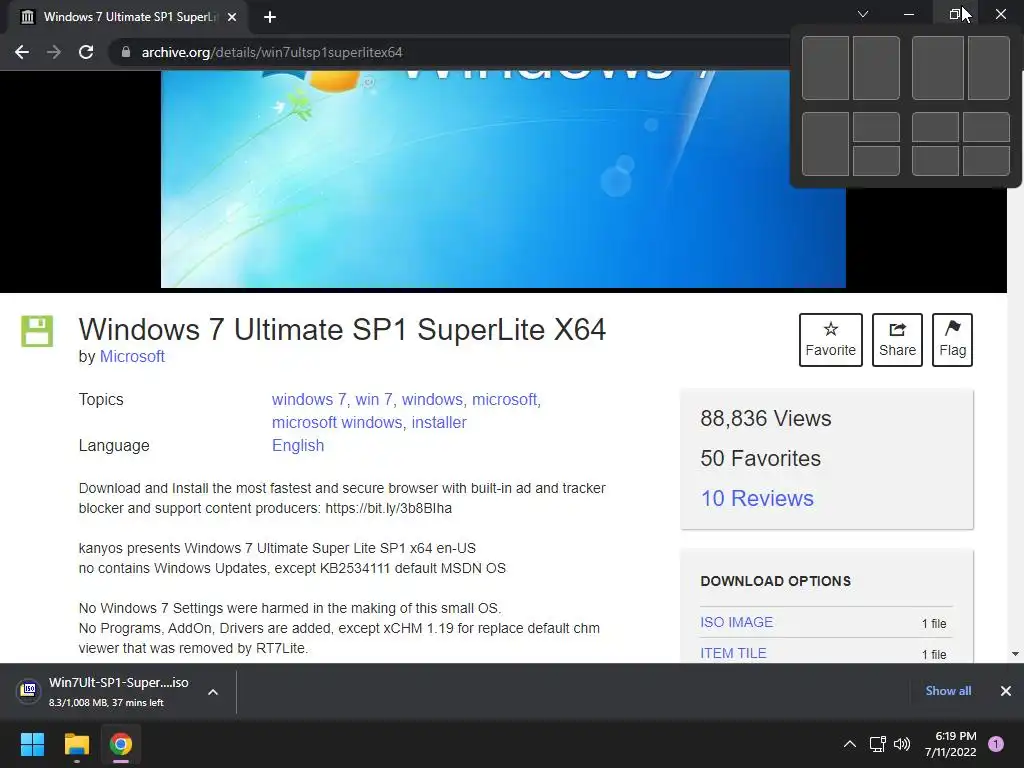1024x768 pixels.
Task: Open the 'windows 7' topic link
Action: pos(308,400)
